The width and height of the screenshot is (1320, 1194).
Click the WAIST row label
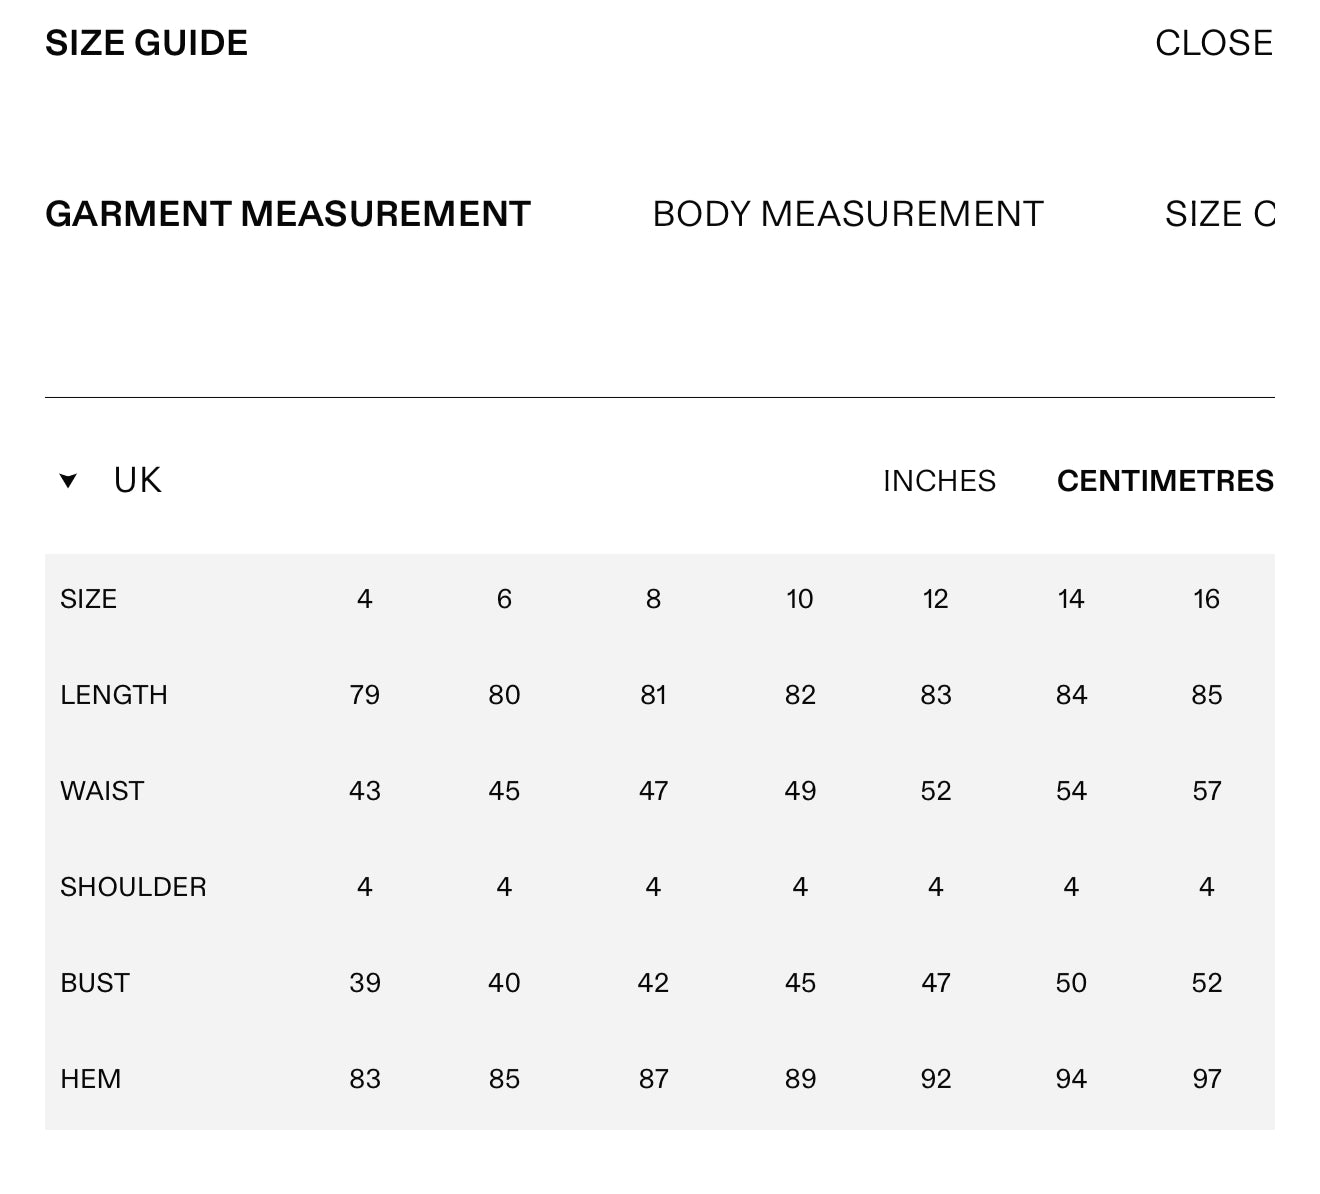pos(102,791)
